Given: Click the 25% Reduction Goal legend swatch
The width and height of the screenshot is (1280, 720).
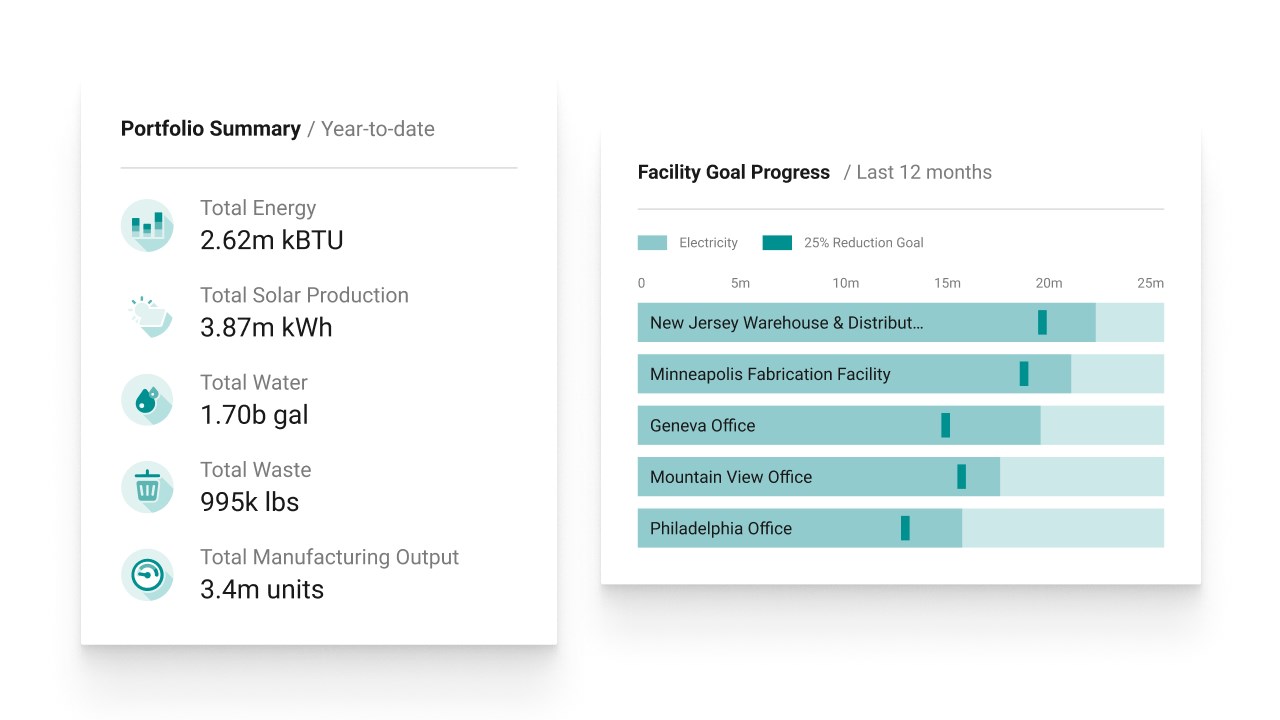Looking at the screenshot, I should tap(777, 243).
